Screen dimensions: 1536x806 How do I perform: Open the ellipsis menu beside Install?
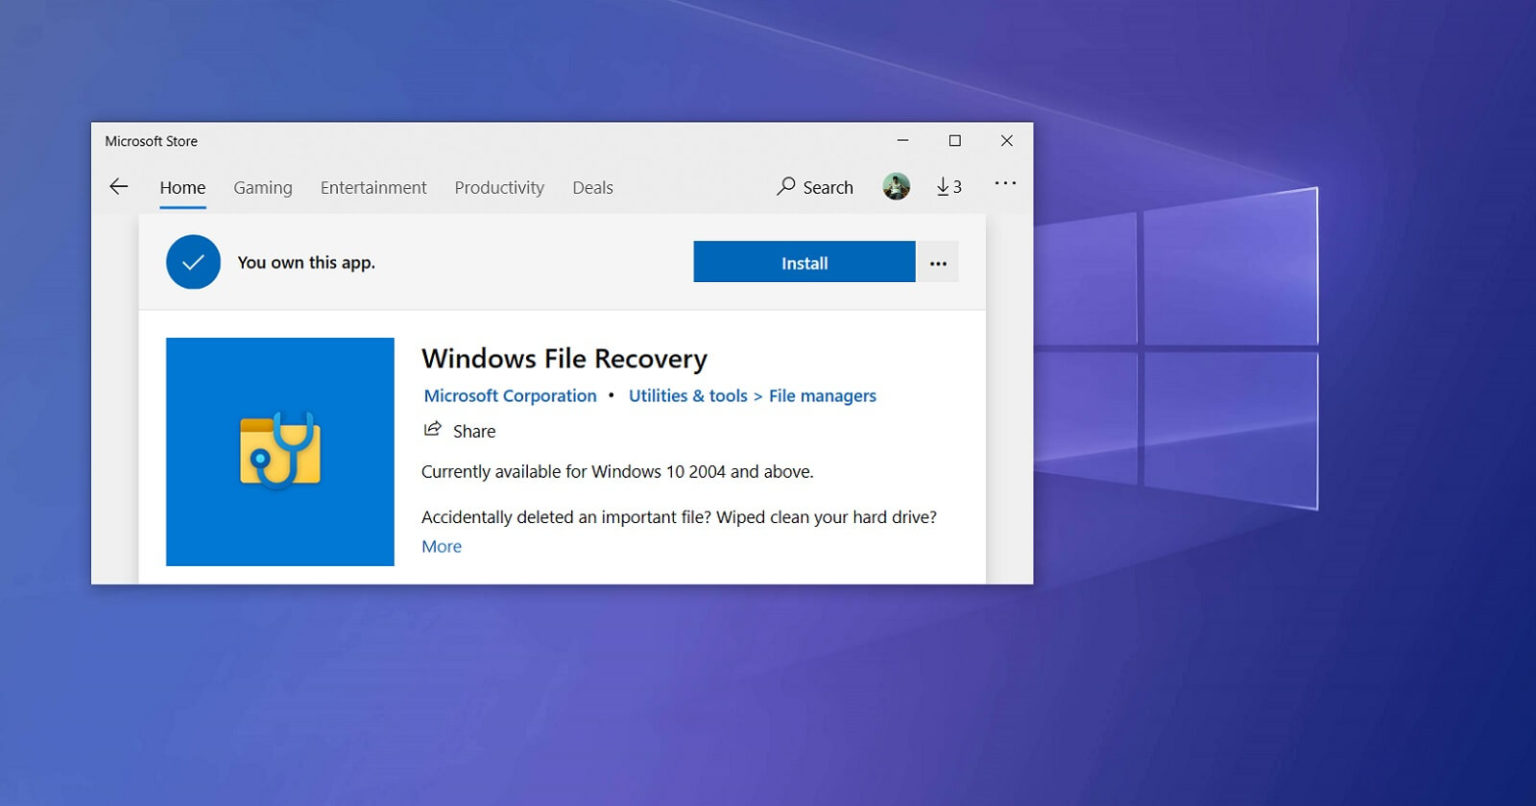click(938, 262)
